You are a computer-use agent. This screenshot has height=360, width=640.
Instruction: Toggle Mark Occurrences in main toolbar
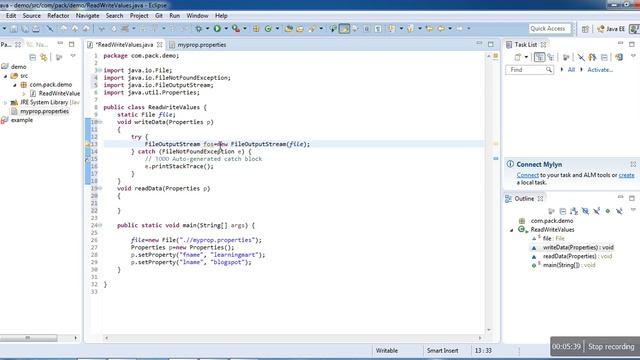[344, 29]
